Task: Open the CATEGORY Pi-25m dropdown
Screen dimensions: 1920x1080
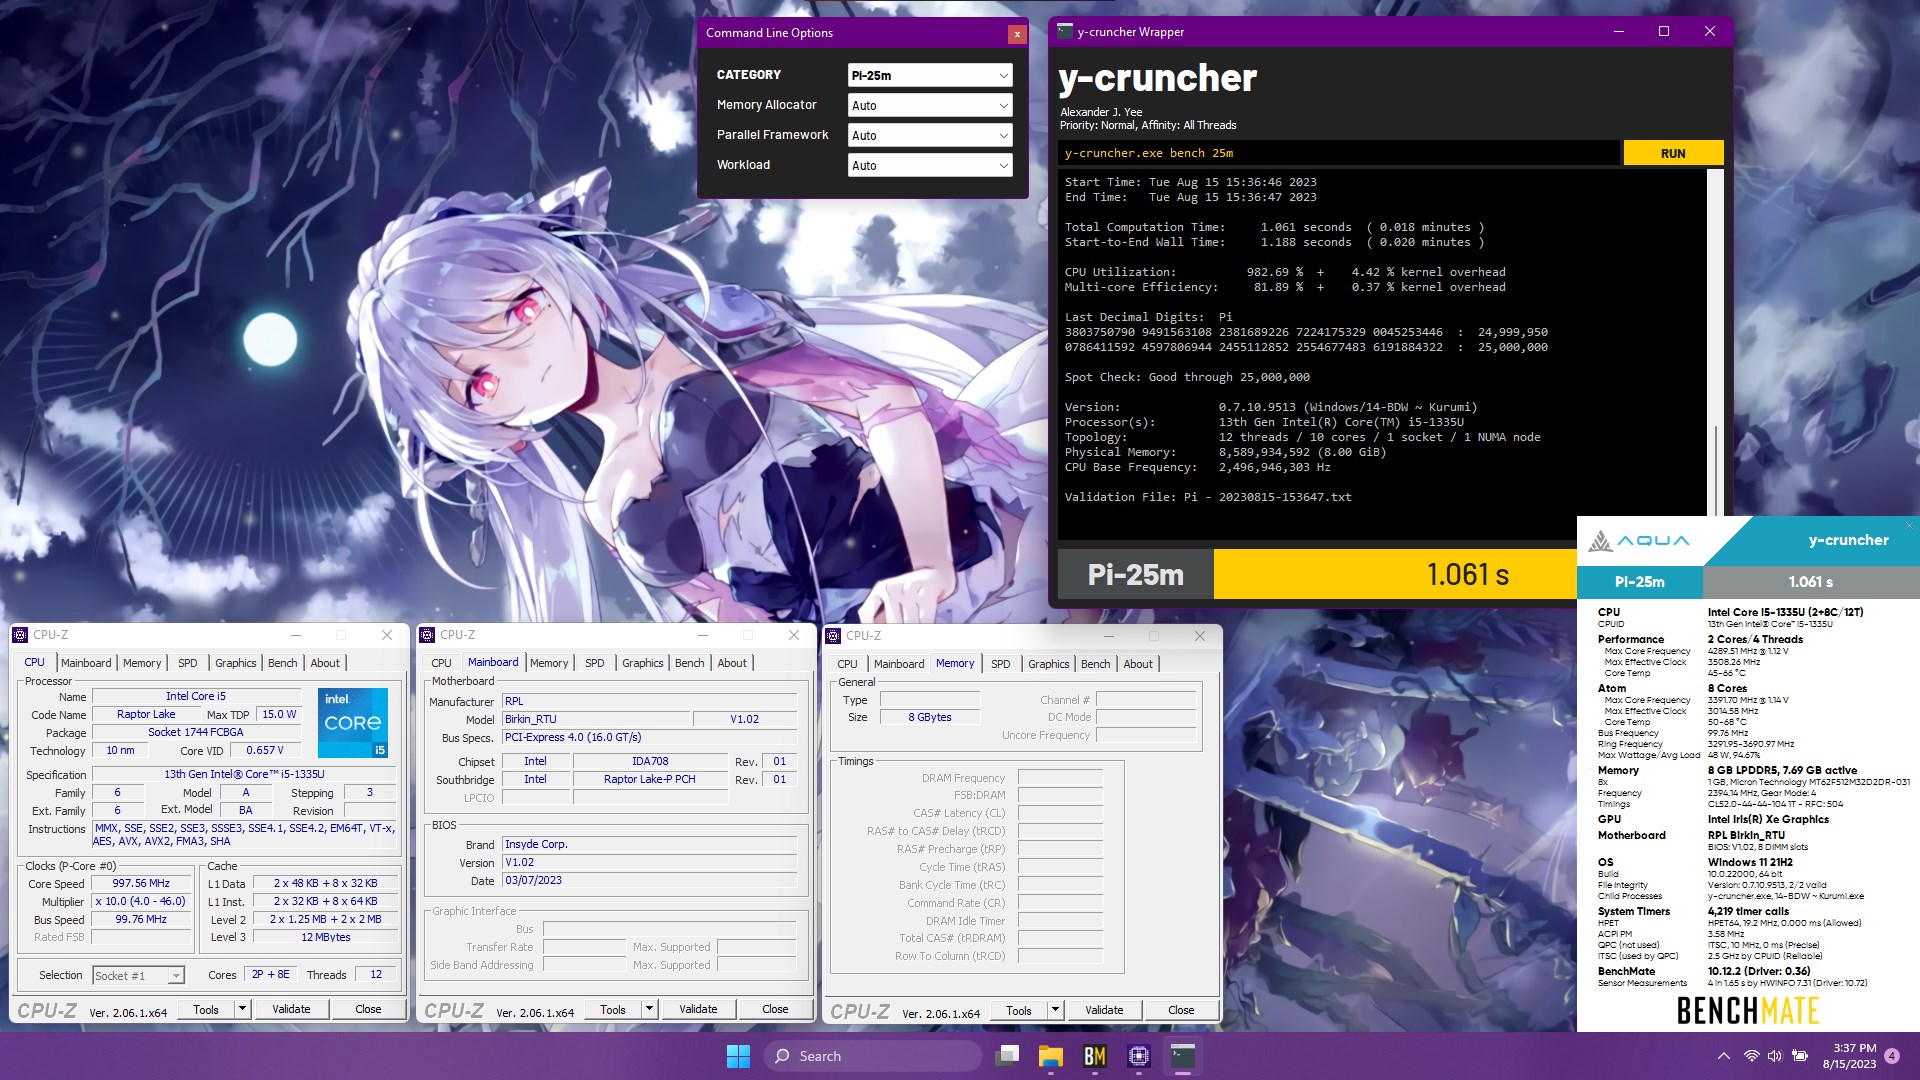Action: (x=930, y=75)
